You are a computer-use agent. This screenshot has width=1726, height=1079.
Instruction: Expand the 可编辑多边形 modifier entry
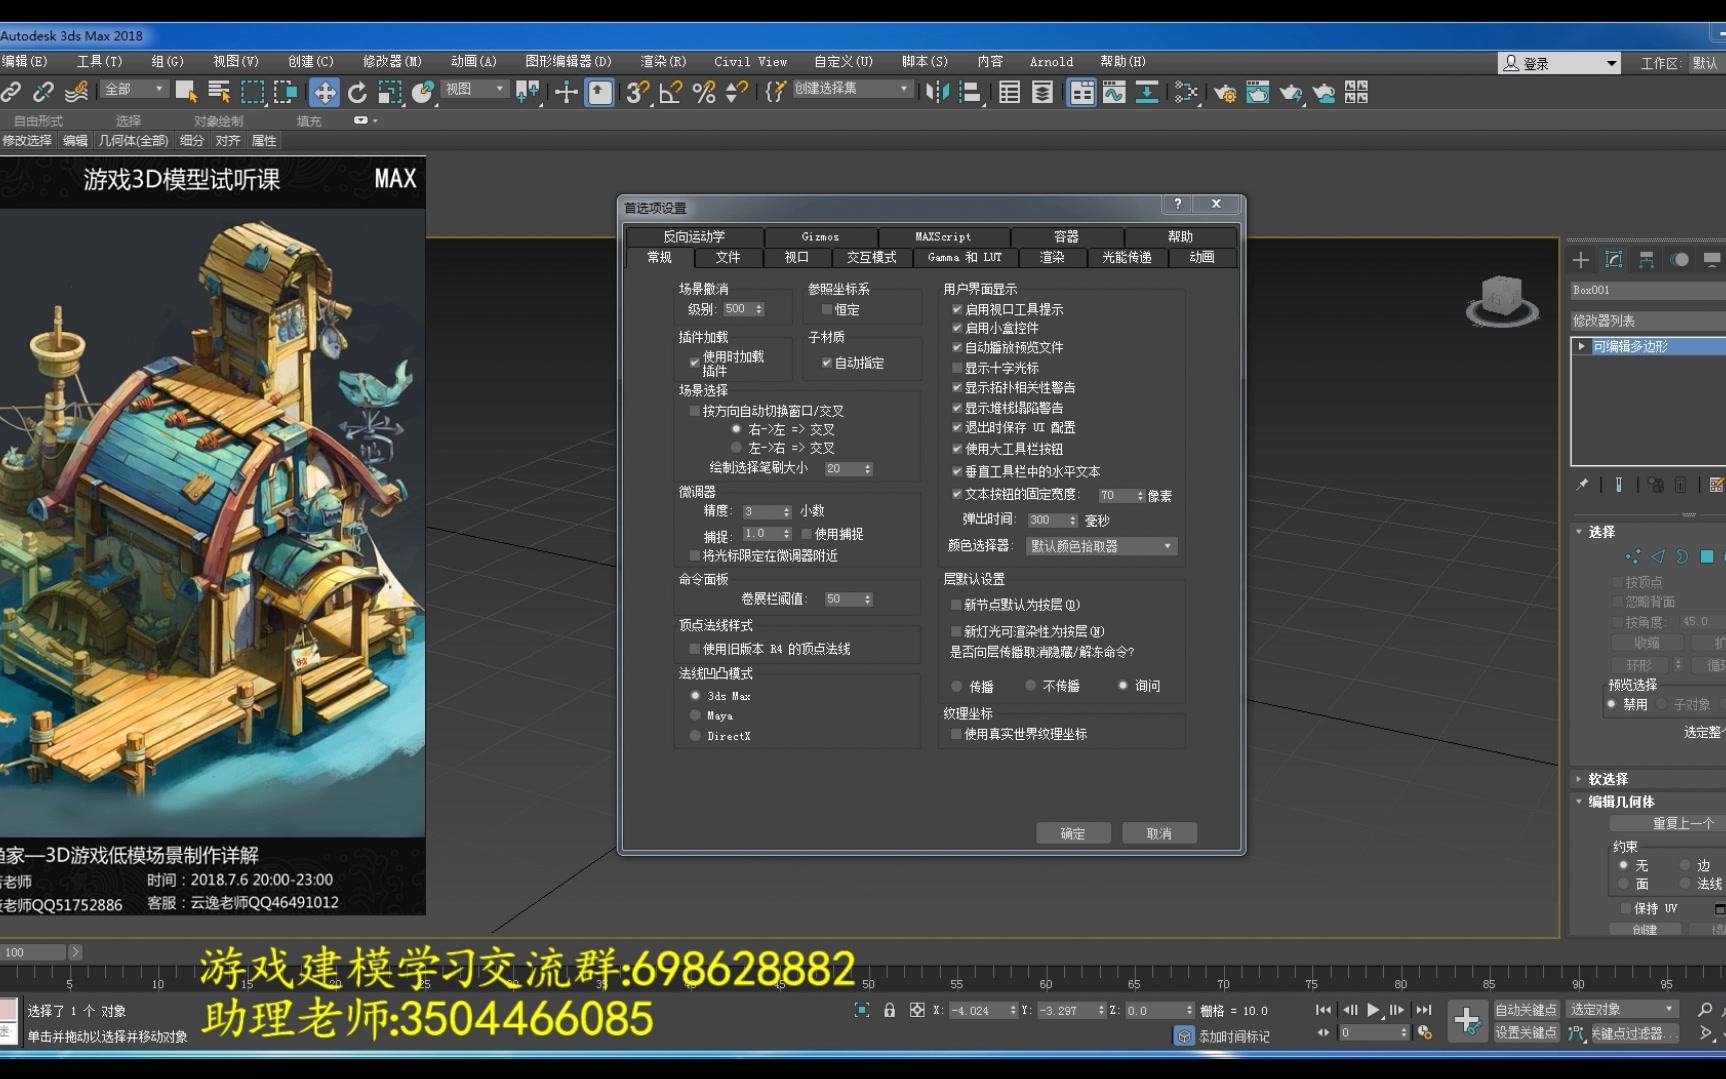(x=1581, y=346)
